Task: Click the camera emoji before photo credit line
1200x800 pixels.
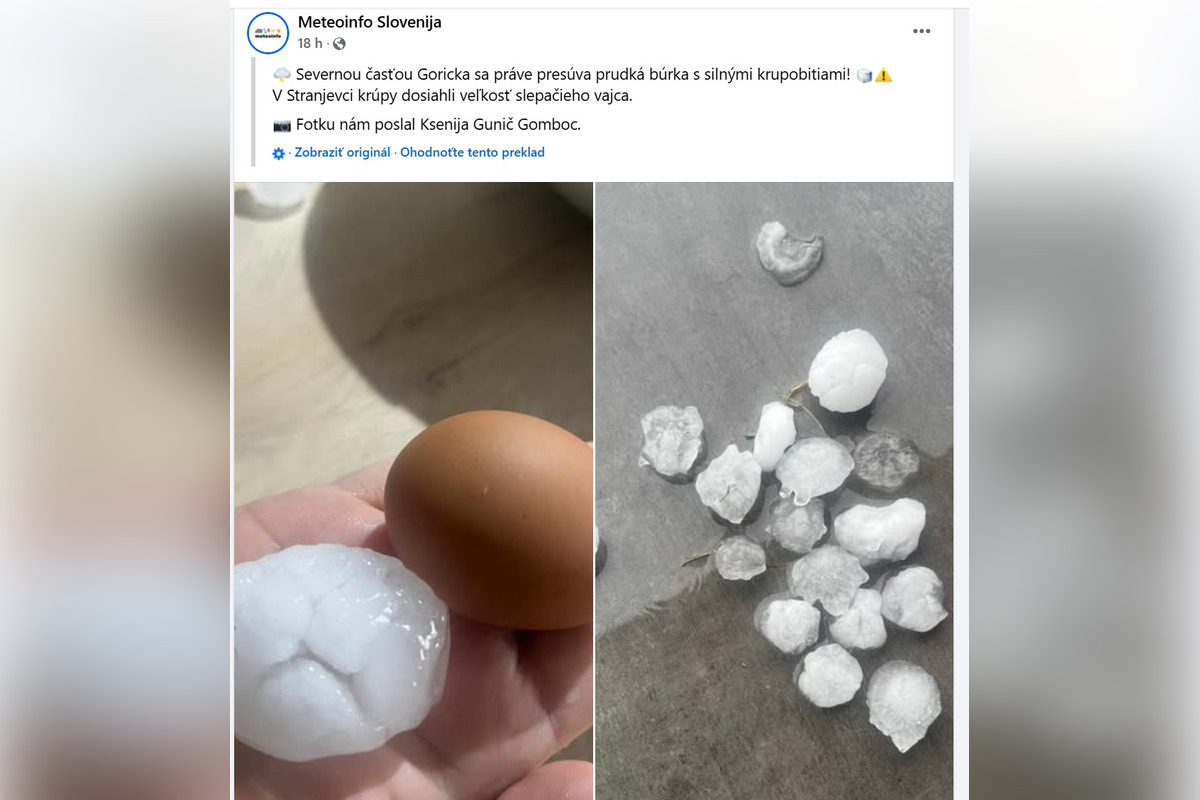Action: point(283,124)
